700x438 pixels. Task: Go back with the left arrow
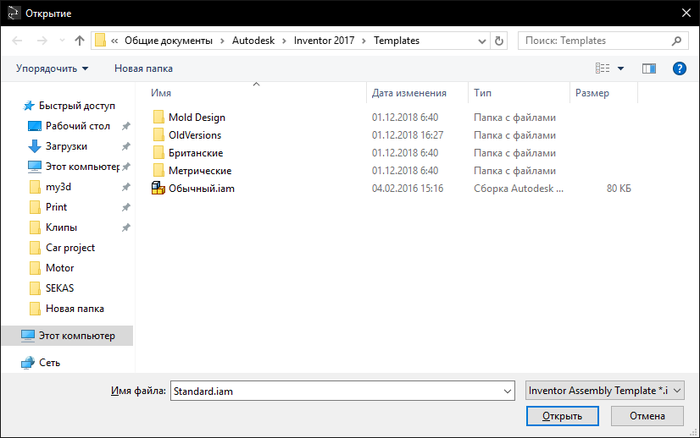[x=17, y=41]
